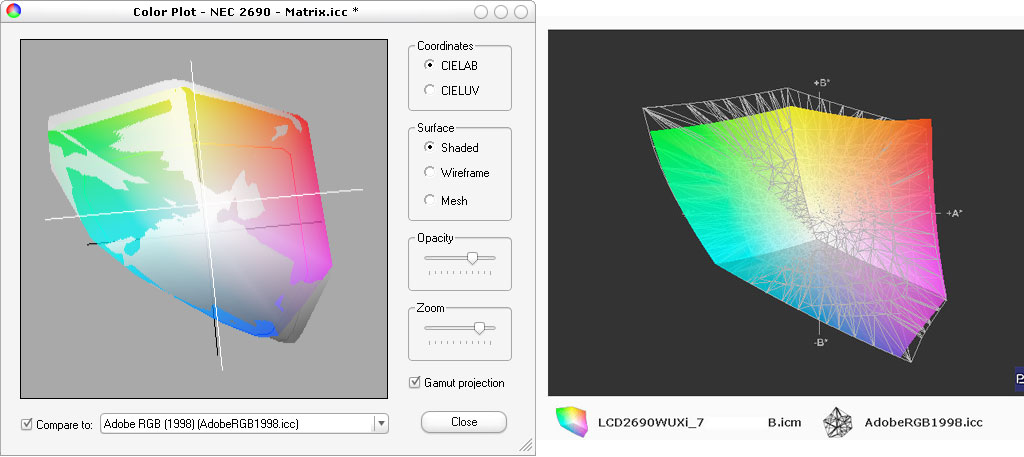Image resolution: width=1024 pixels, height=457 pixels.
Task: Click the AdobeRGB1998 wireframe gamut icon
Action: pos(836,423)
